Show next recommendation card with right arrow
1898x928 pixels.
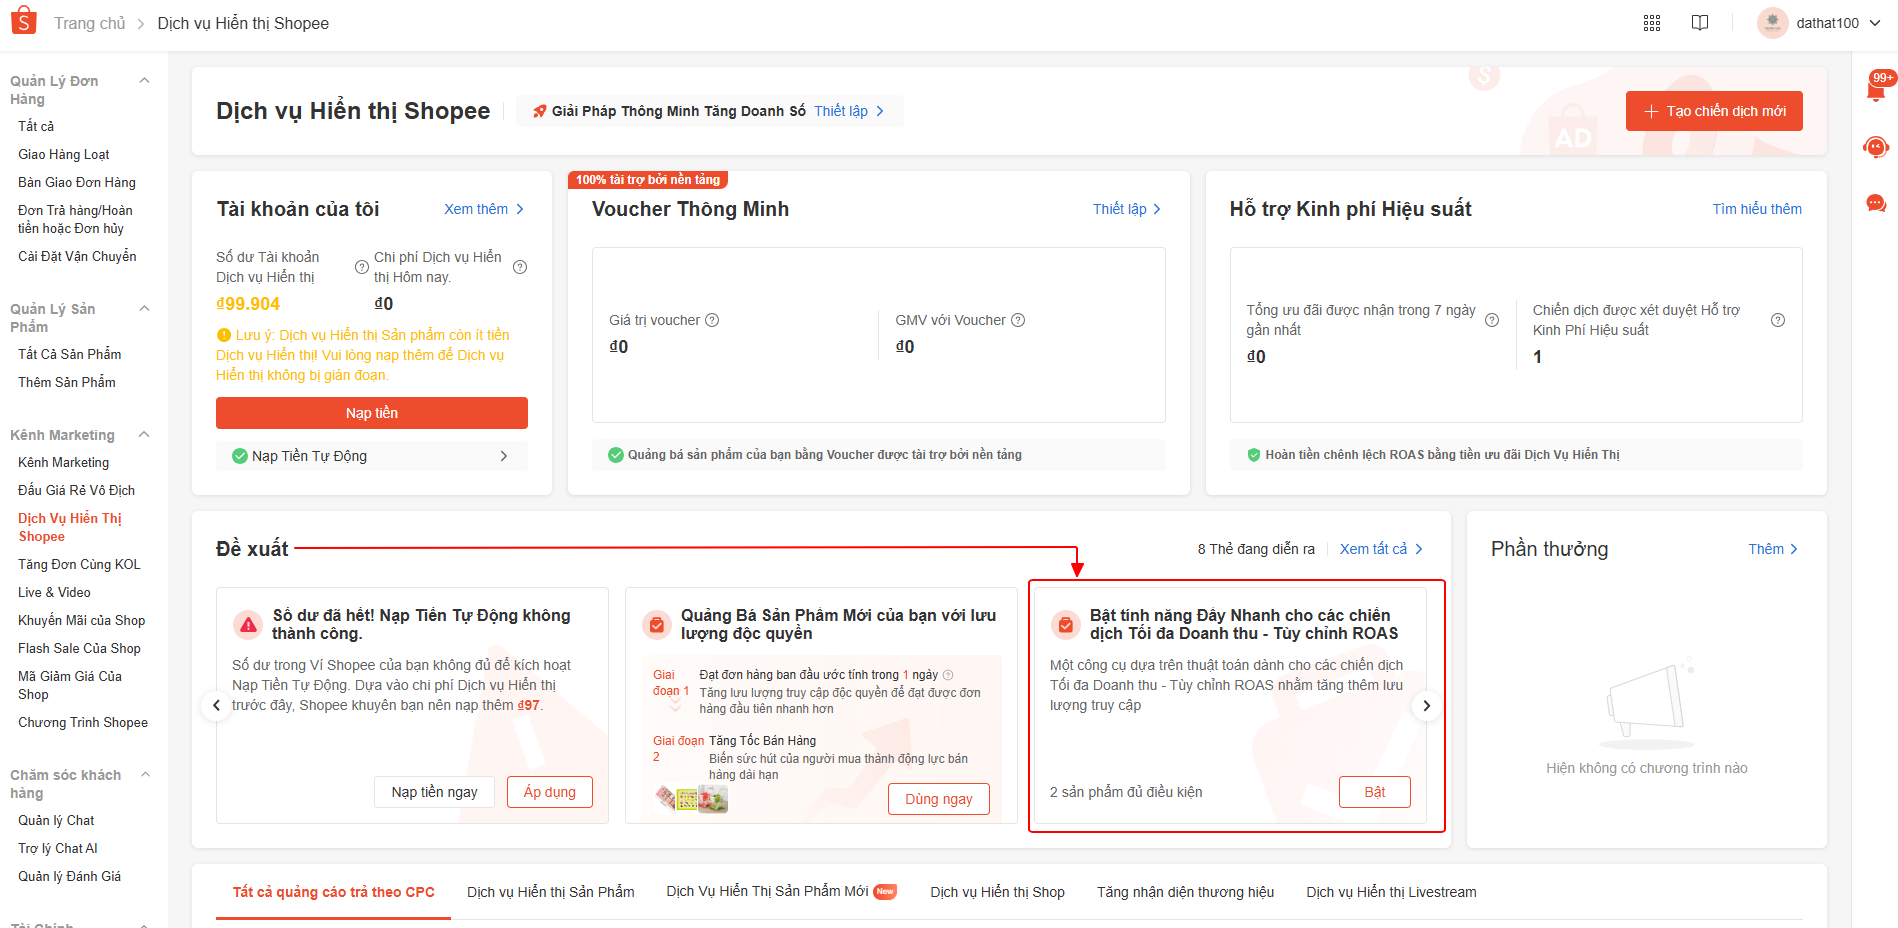point(1426,706)
